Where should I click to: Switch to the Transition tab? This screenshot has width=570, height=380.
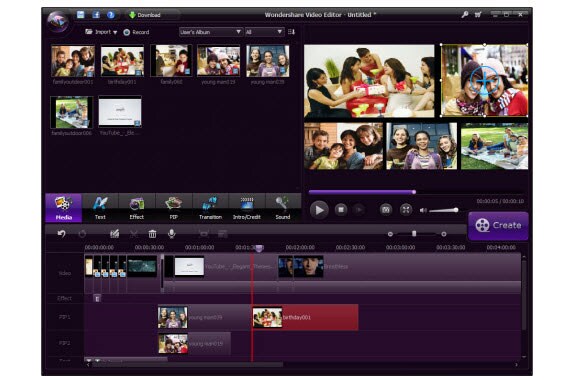click(210, 208)
